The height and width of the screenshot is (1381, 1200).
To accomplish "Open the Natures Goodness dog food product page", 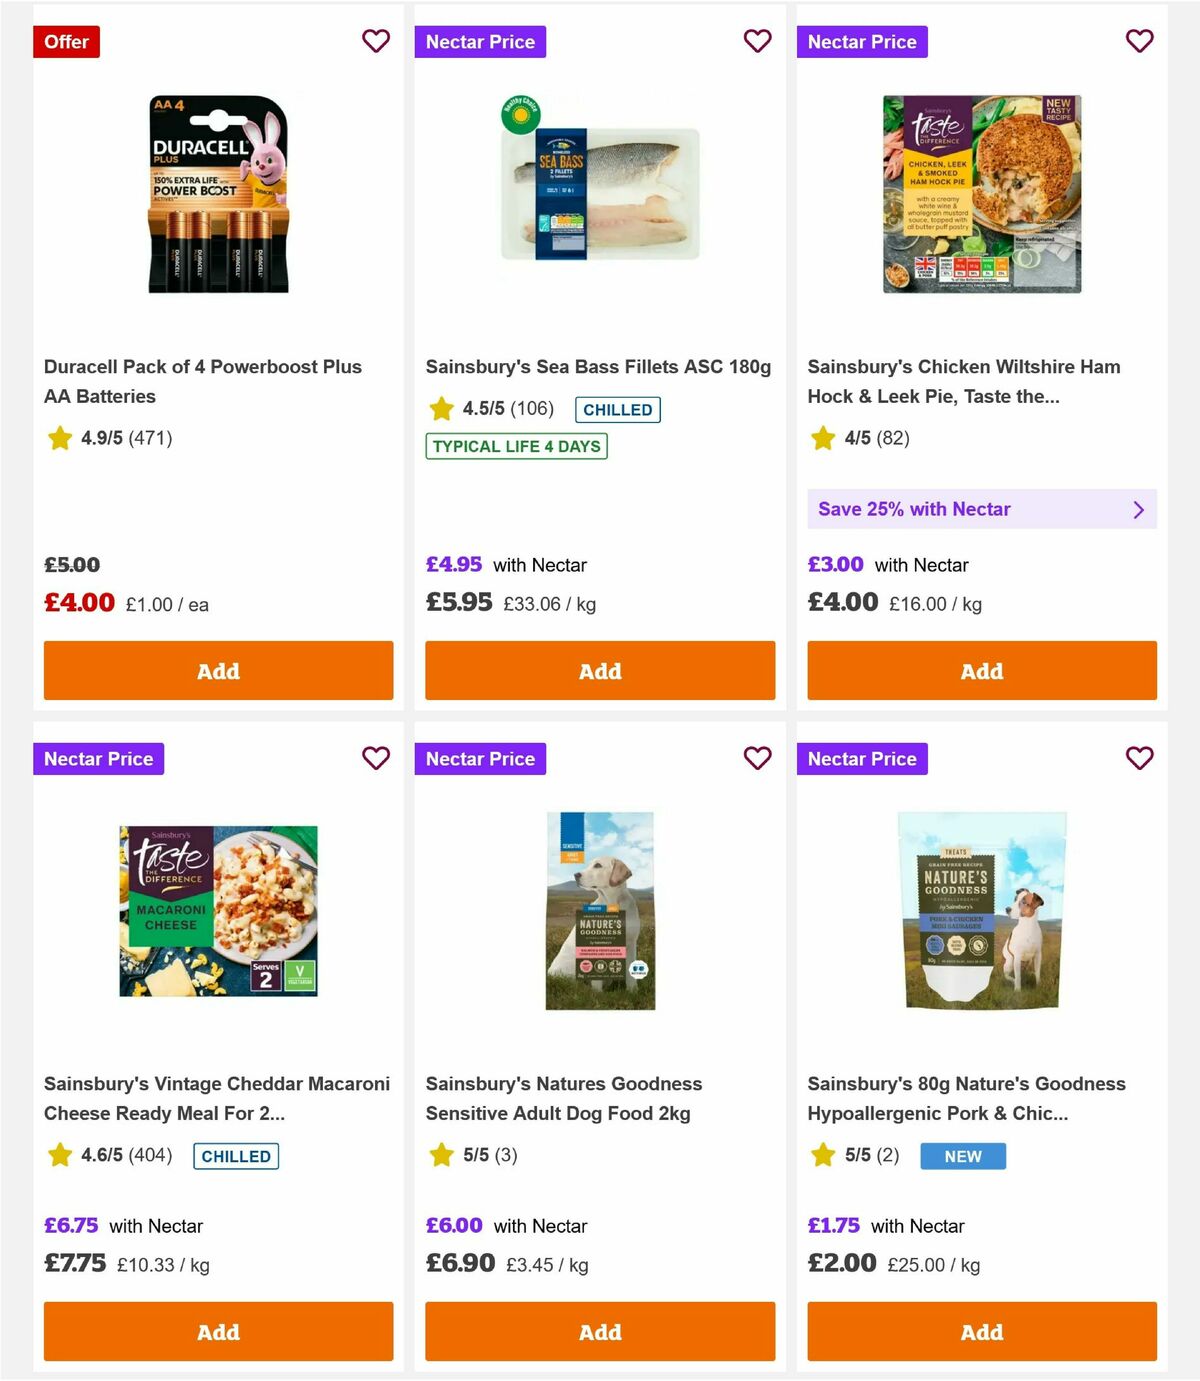I will 563,1098.
